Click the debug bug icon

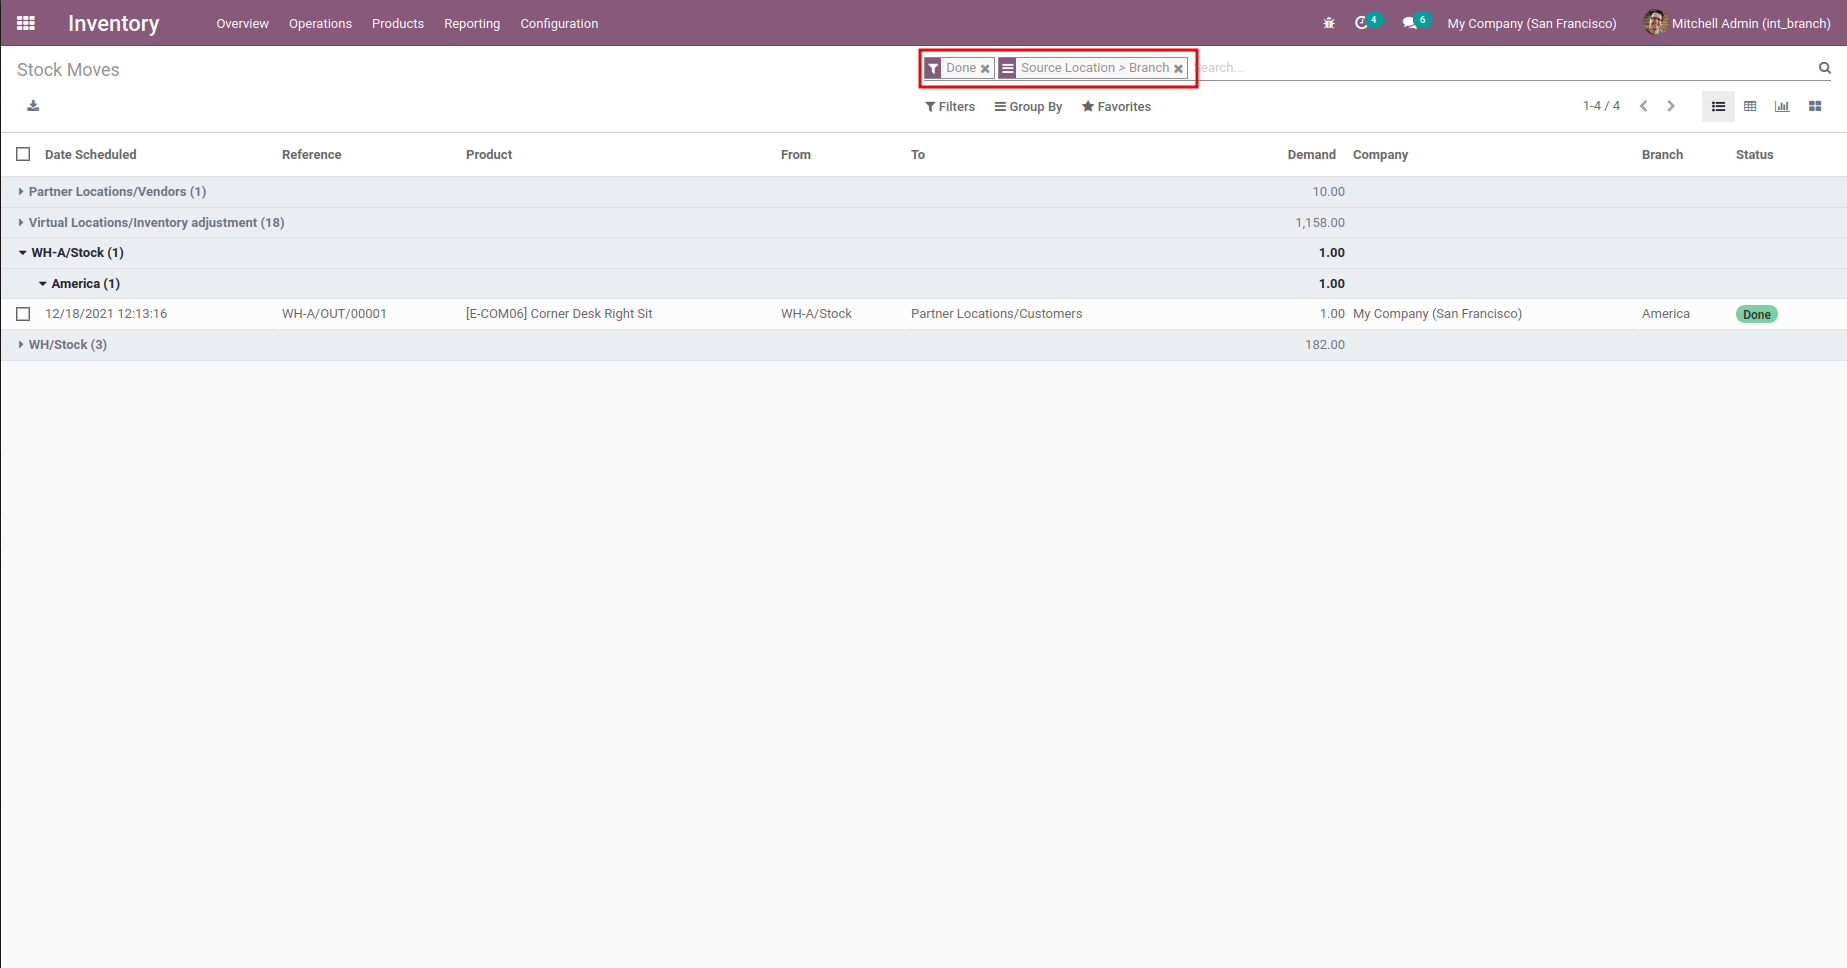(x=1329, y=23)
